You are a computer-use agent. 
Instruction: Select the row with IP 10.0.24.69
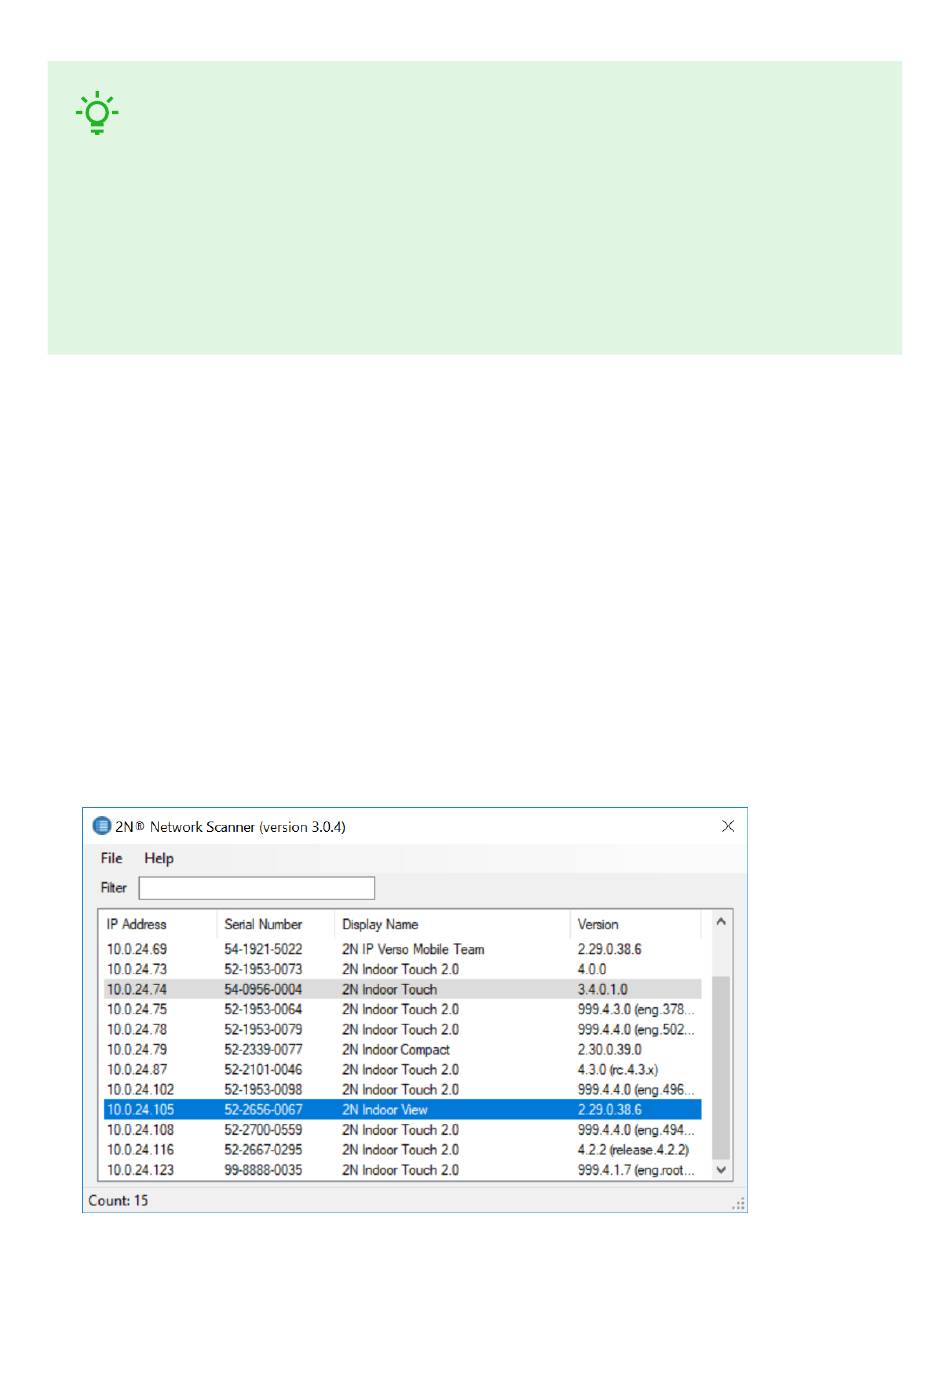pyautogui.click(x=402, y=949)
